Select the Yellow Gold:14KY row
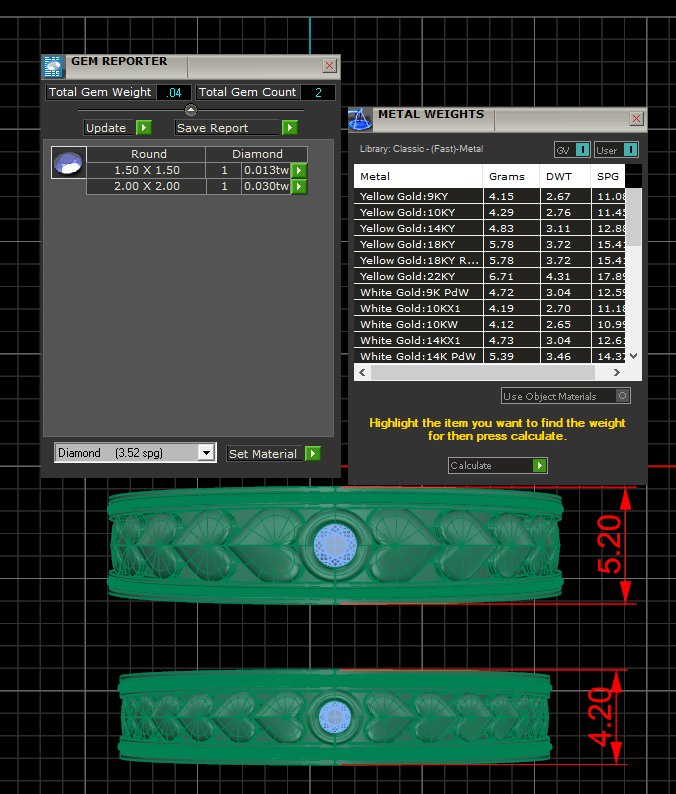The height and width of the screenshot is (794, 676). [x=490, y=228]
